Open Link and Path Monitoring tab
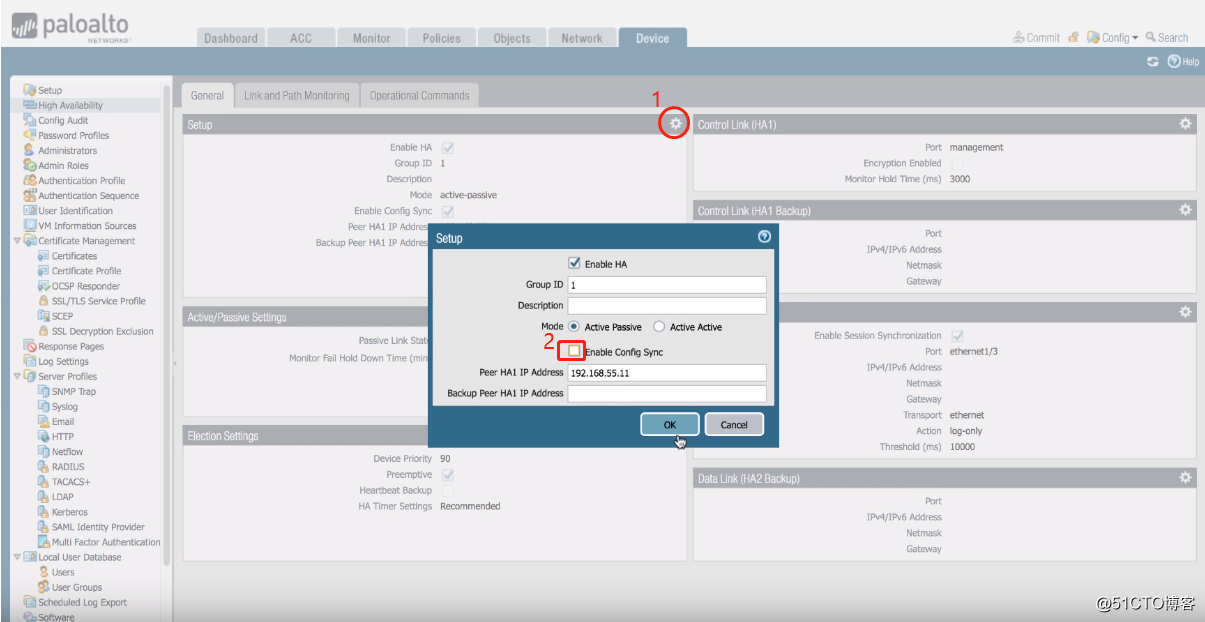This screenshot has width=1205, height=622. click(x=297, y=96)
